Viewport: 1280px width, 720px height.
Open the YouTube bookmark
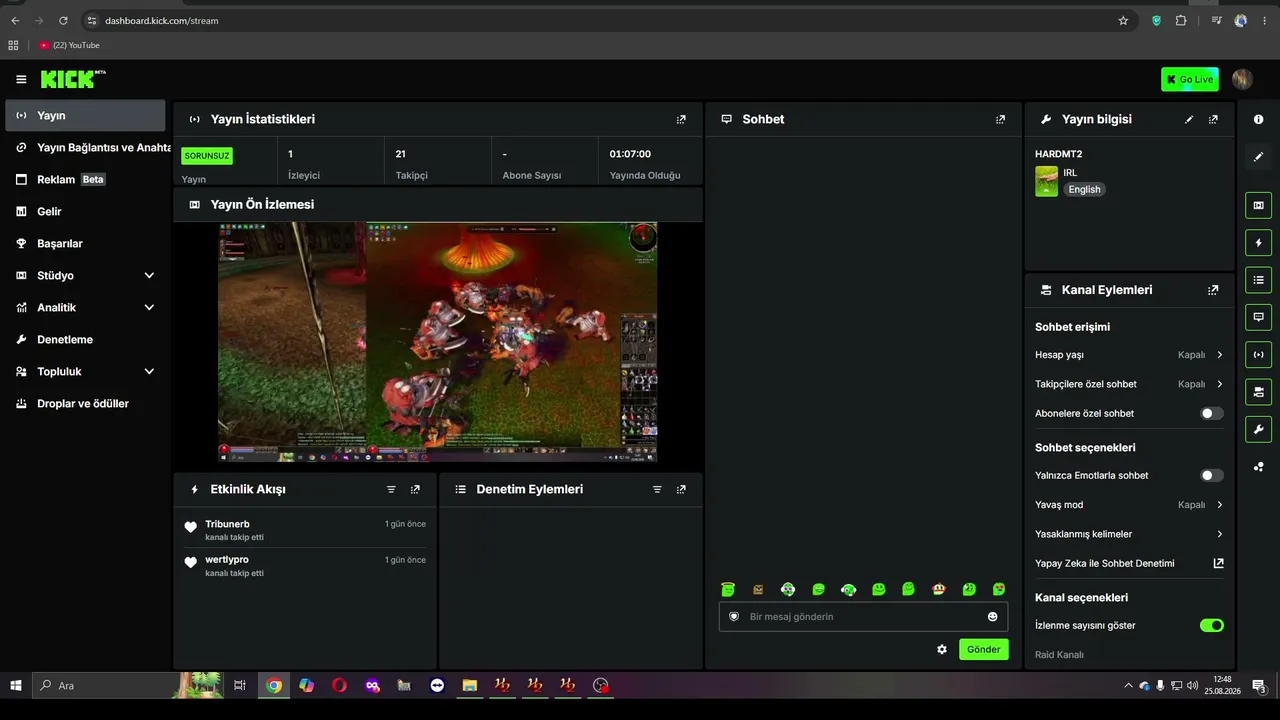pos(69,45)
